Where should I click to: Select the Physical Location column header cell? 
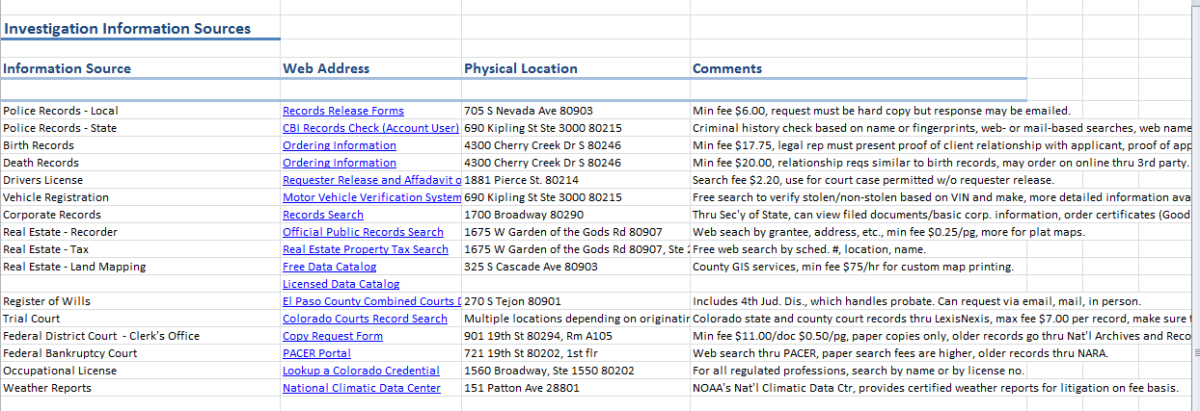click(520, 69)
